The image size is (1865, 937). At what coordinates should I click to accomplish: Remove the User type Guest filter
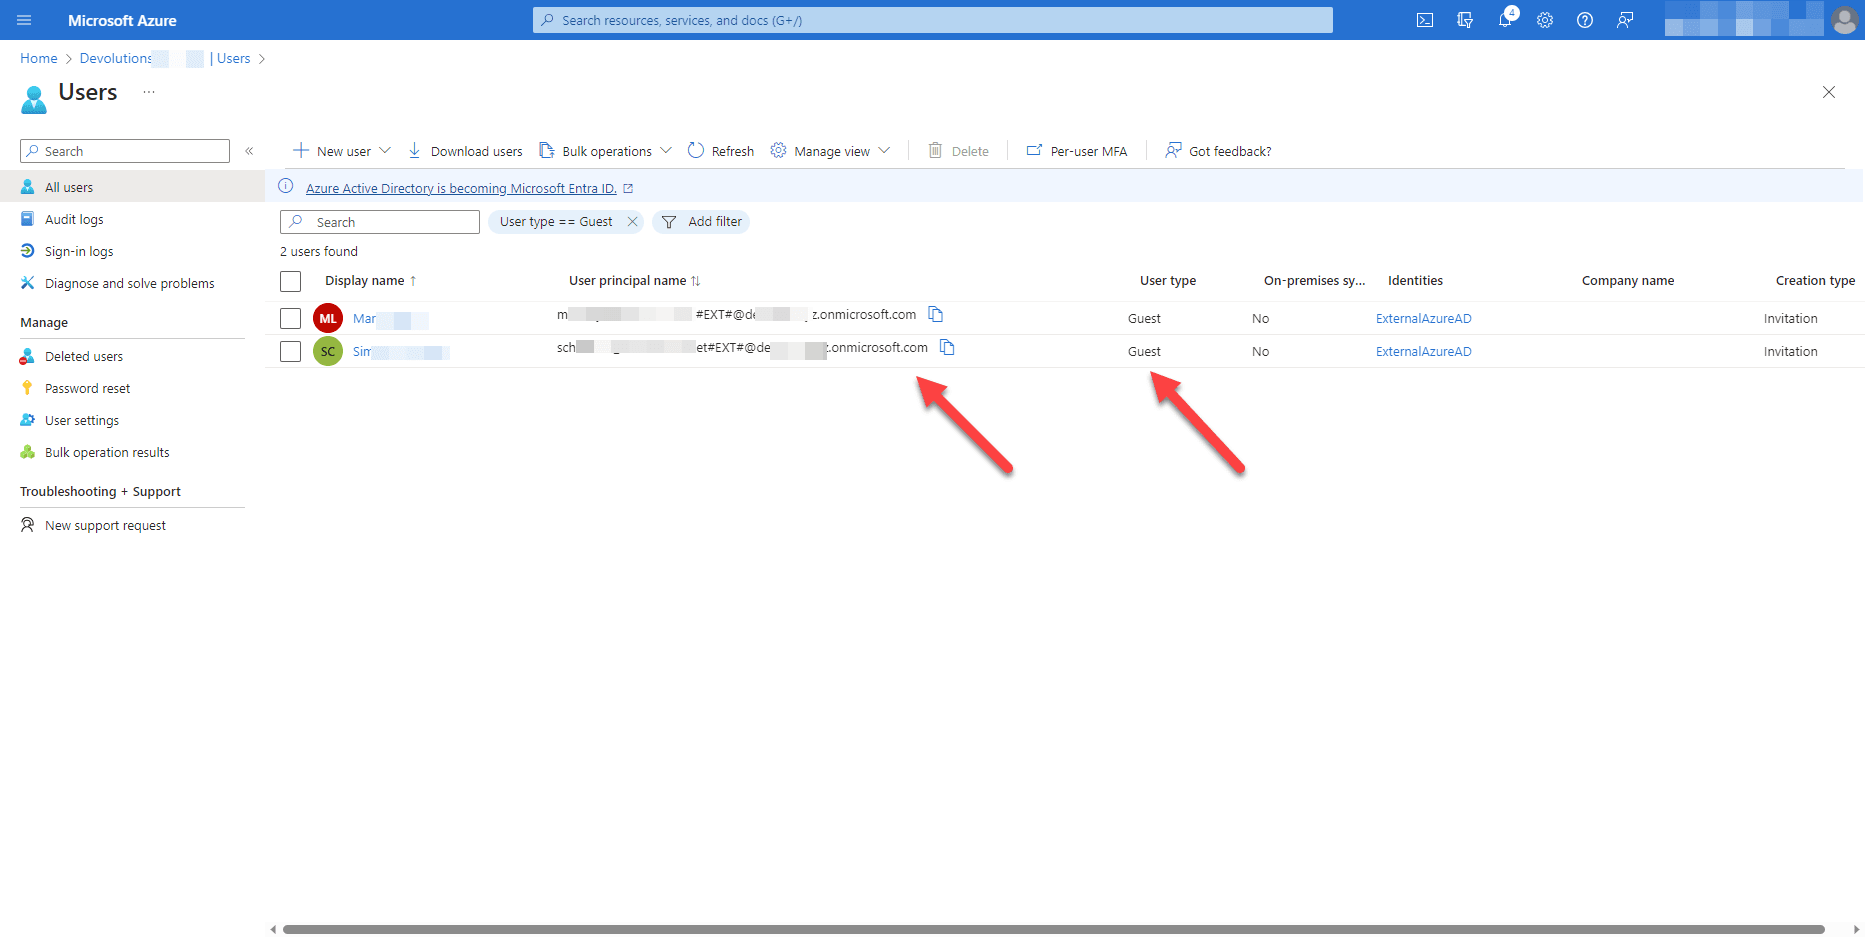click(632, 222)
